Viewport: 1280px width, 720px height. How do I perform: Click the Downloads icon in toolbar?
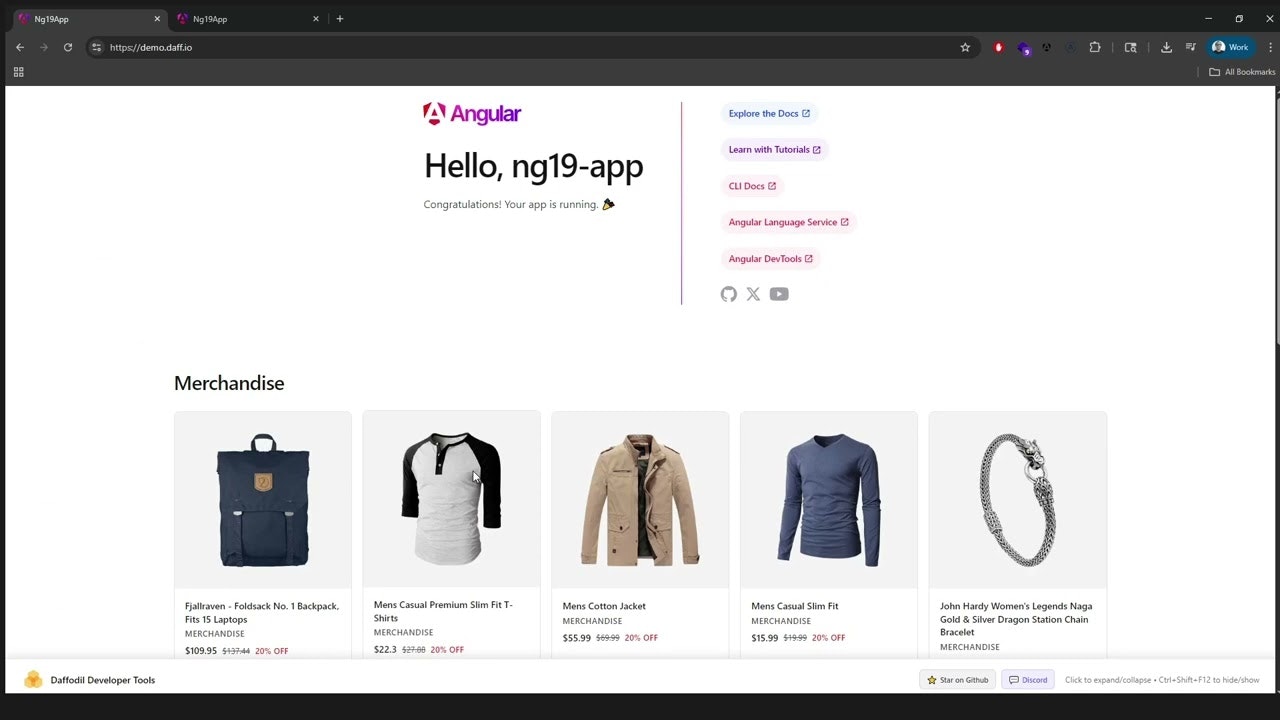pos(1166,47)
